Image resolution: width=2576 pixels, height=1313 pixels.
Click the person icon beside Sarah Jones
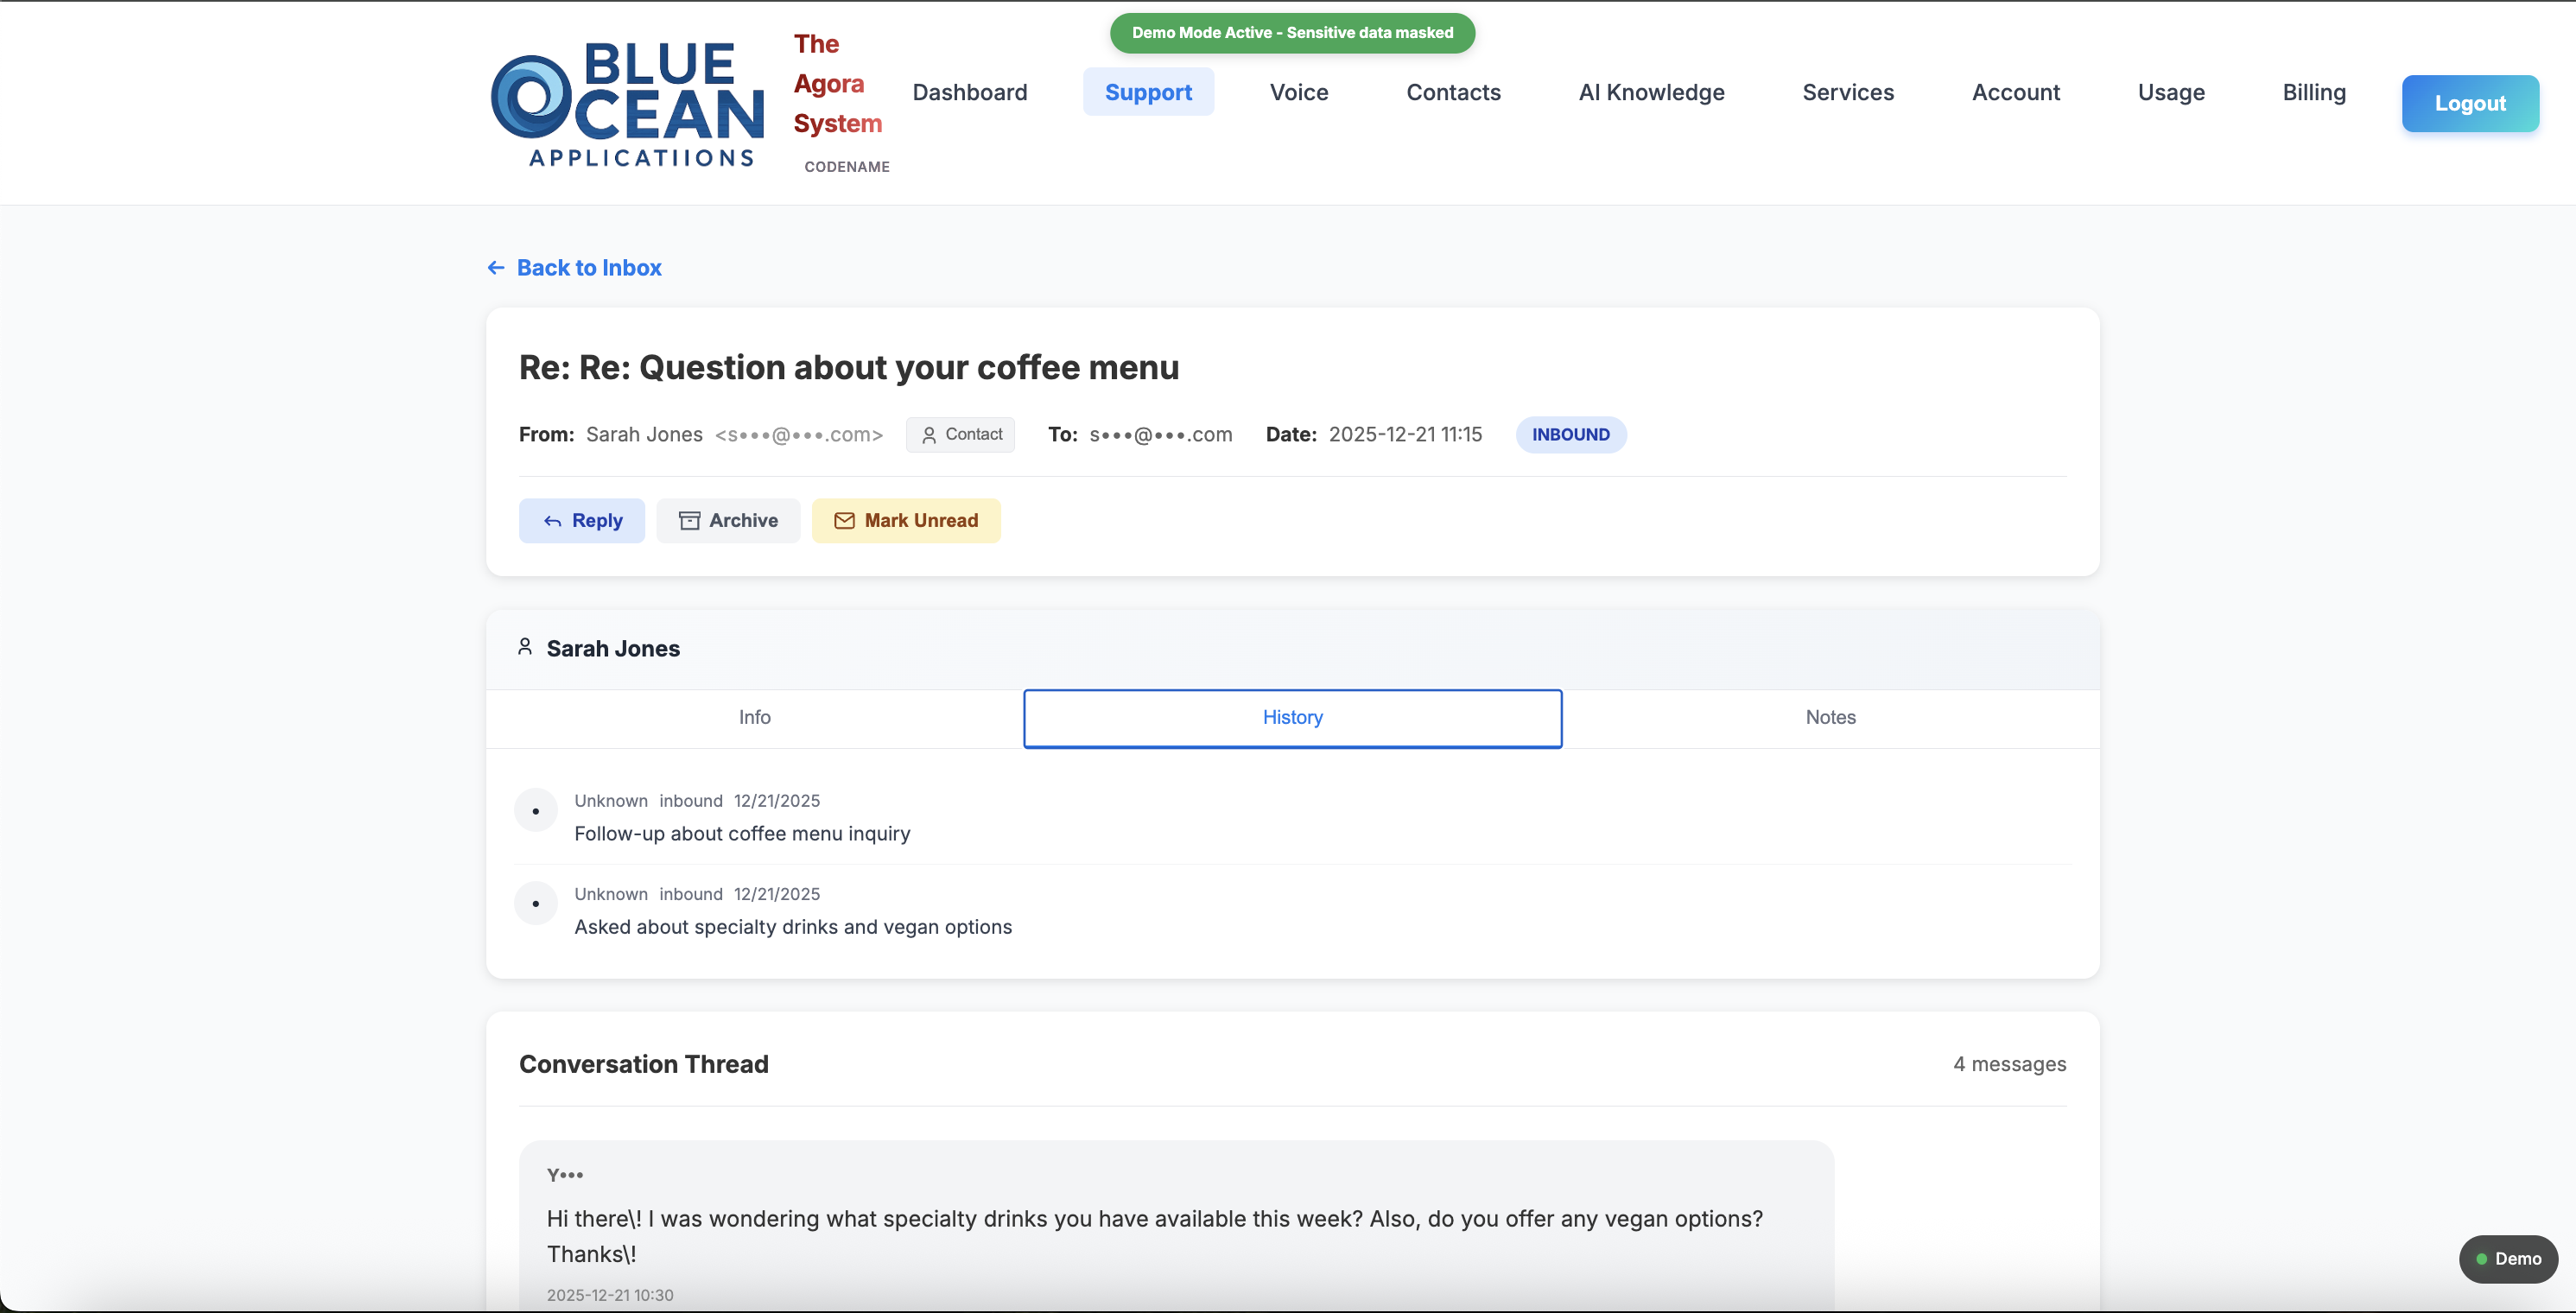pos(525,647)
